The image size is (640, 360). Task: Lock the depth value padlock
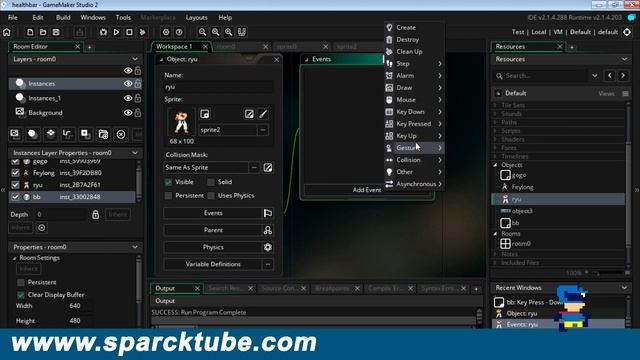pyautogui.click(x=96, y=214)
